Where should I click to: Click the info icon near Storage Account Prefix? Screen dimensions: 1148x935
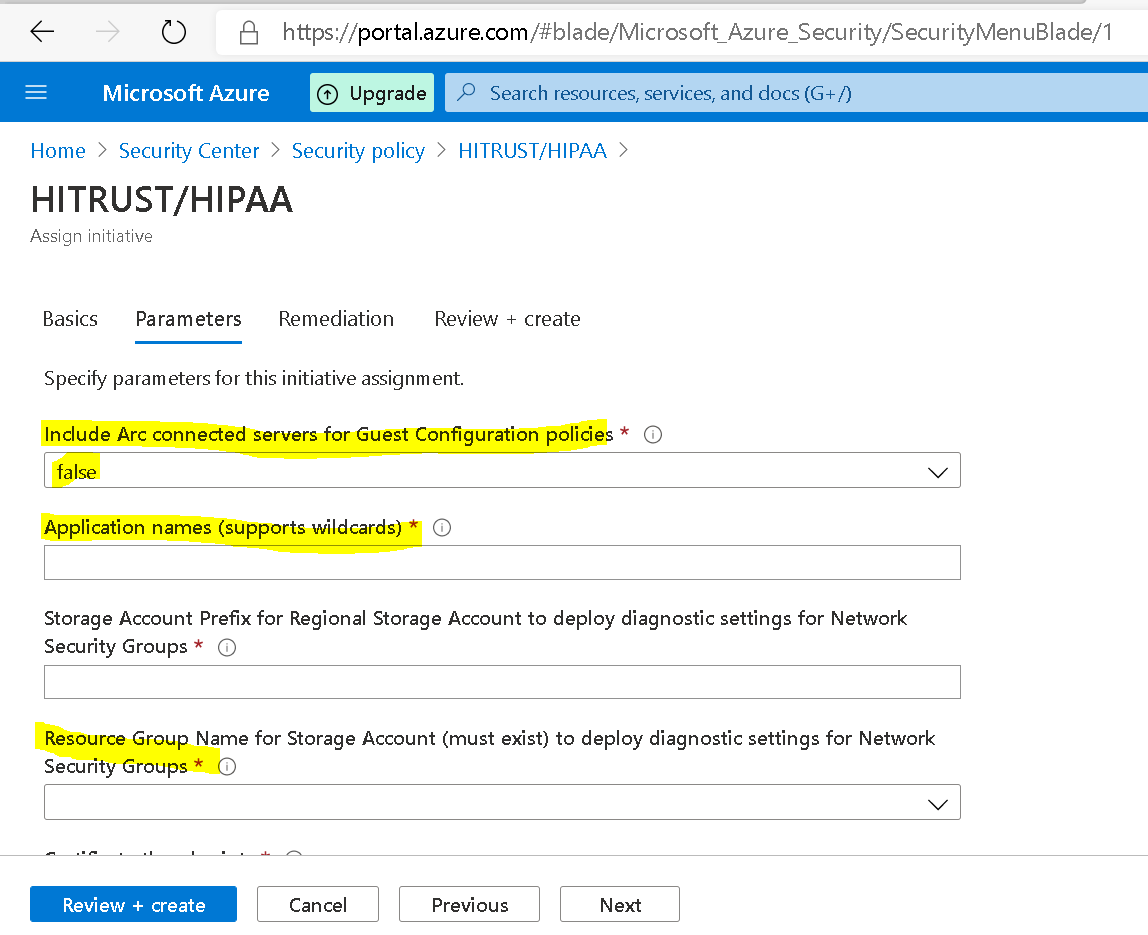[227, 647]
